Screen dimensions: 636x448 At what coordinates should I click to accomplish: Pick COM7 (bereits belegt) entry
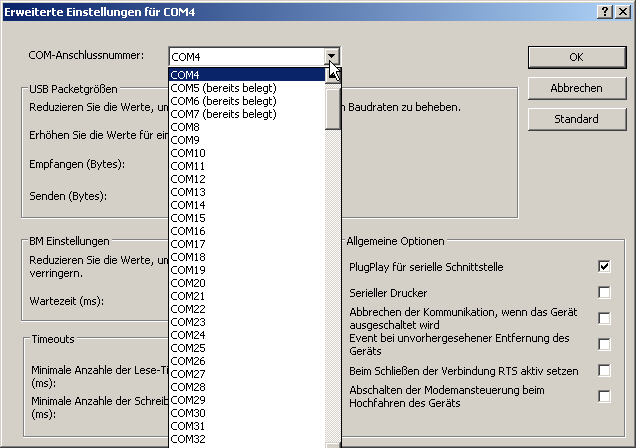coord(247,114)
